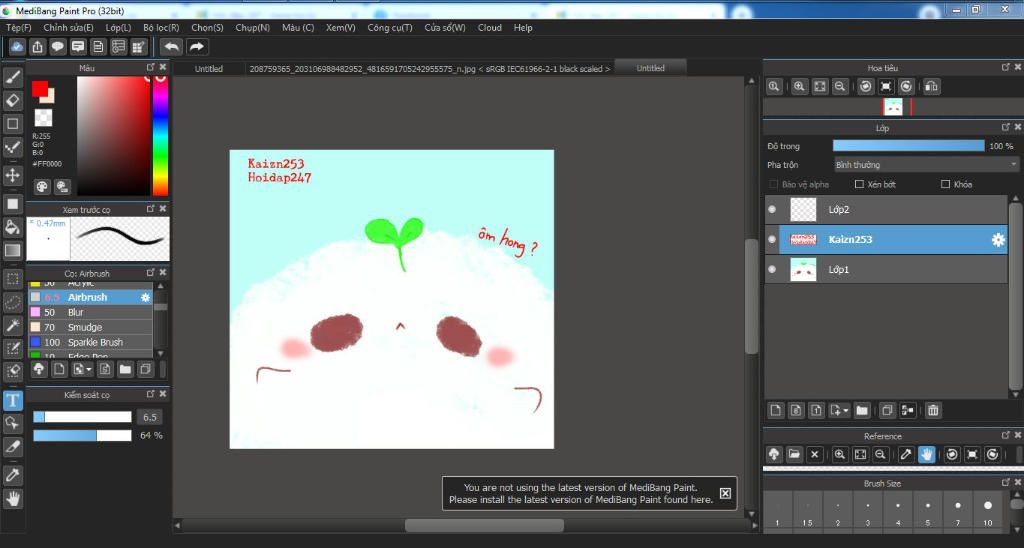
Task: Duplicate layer icon in Lớp panel
Action: 887,410
